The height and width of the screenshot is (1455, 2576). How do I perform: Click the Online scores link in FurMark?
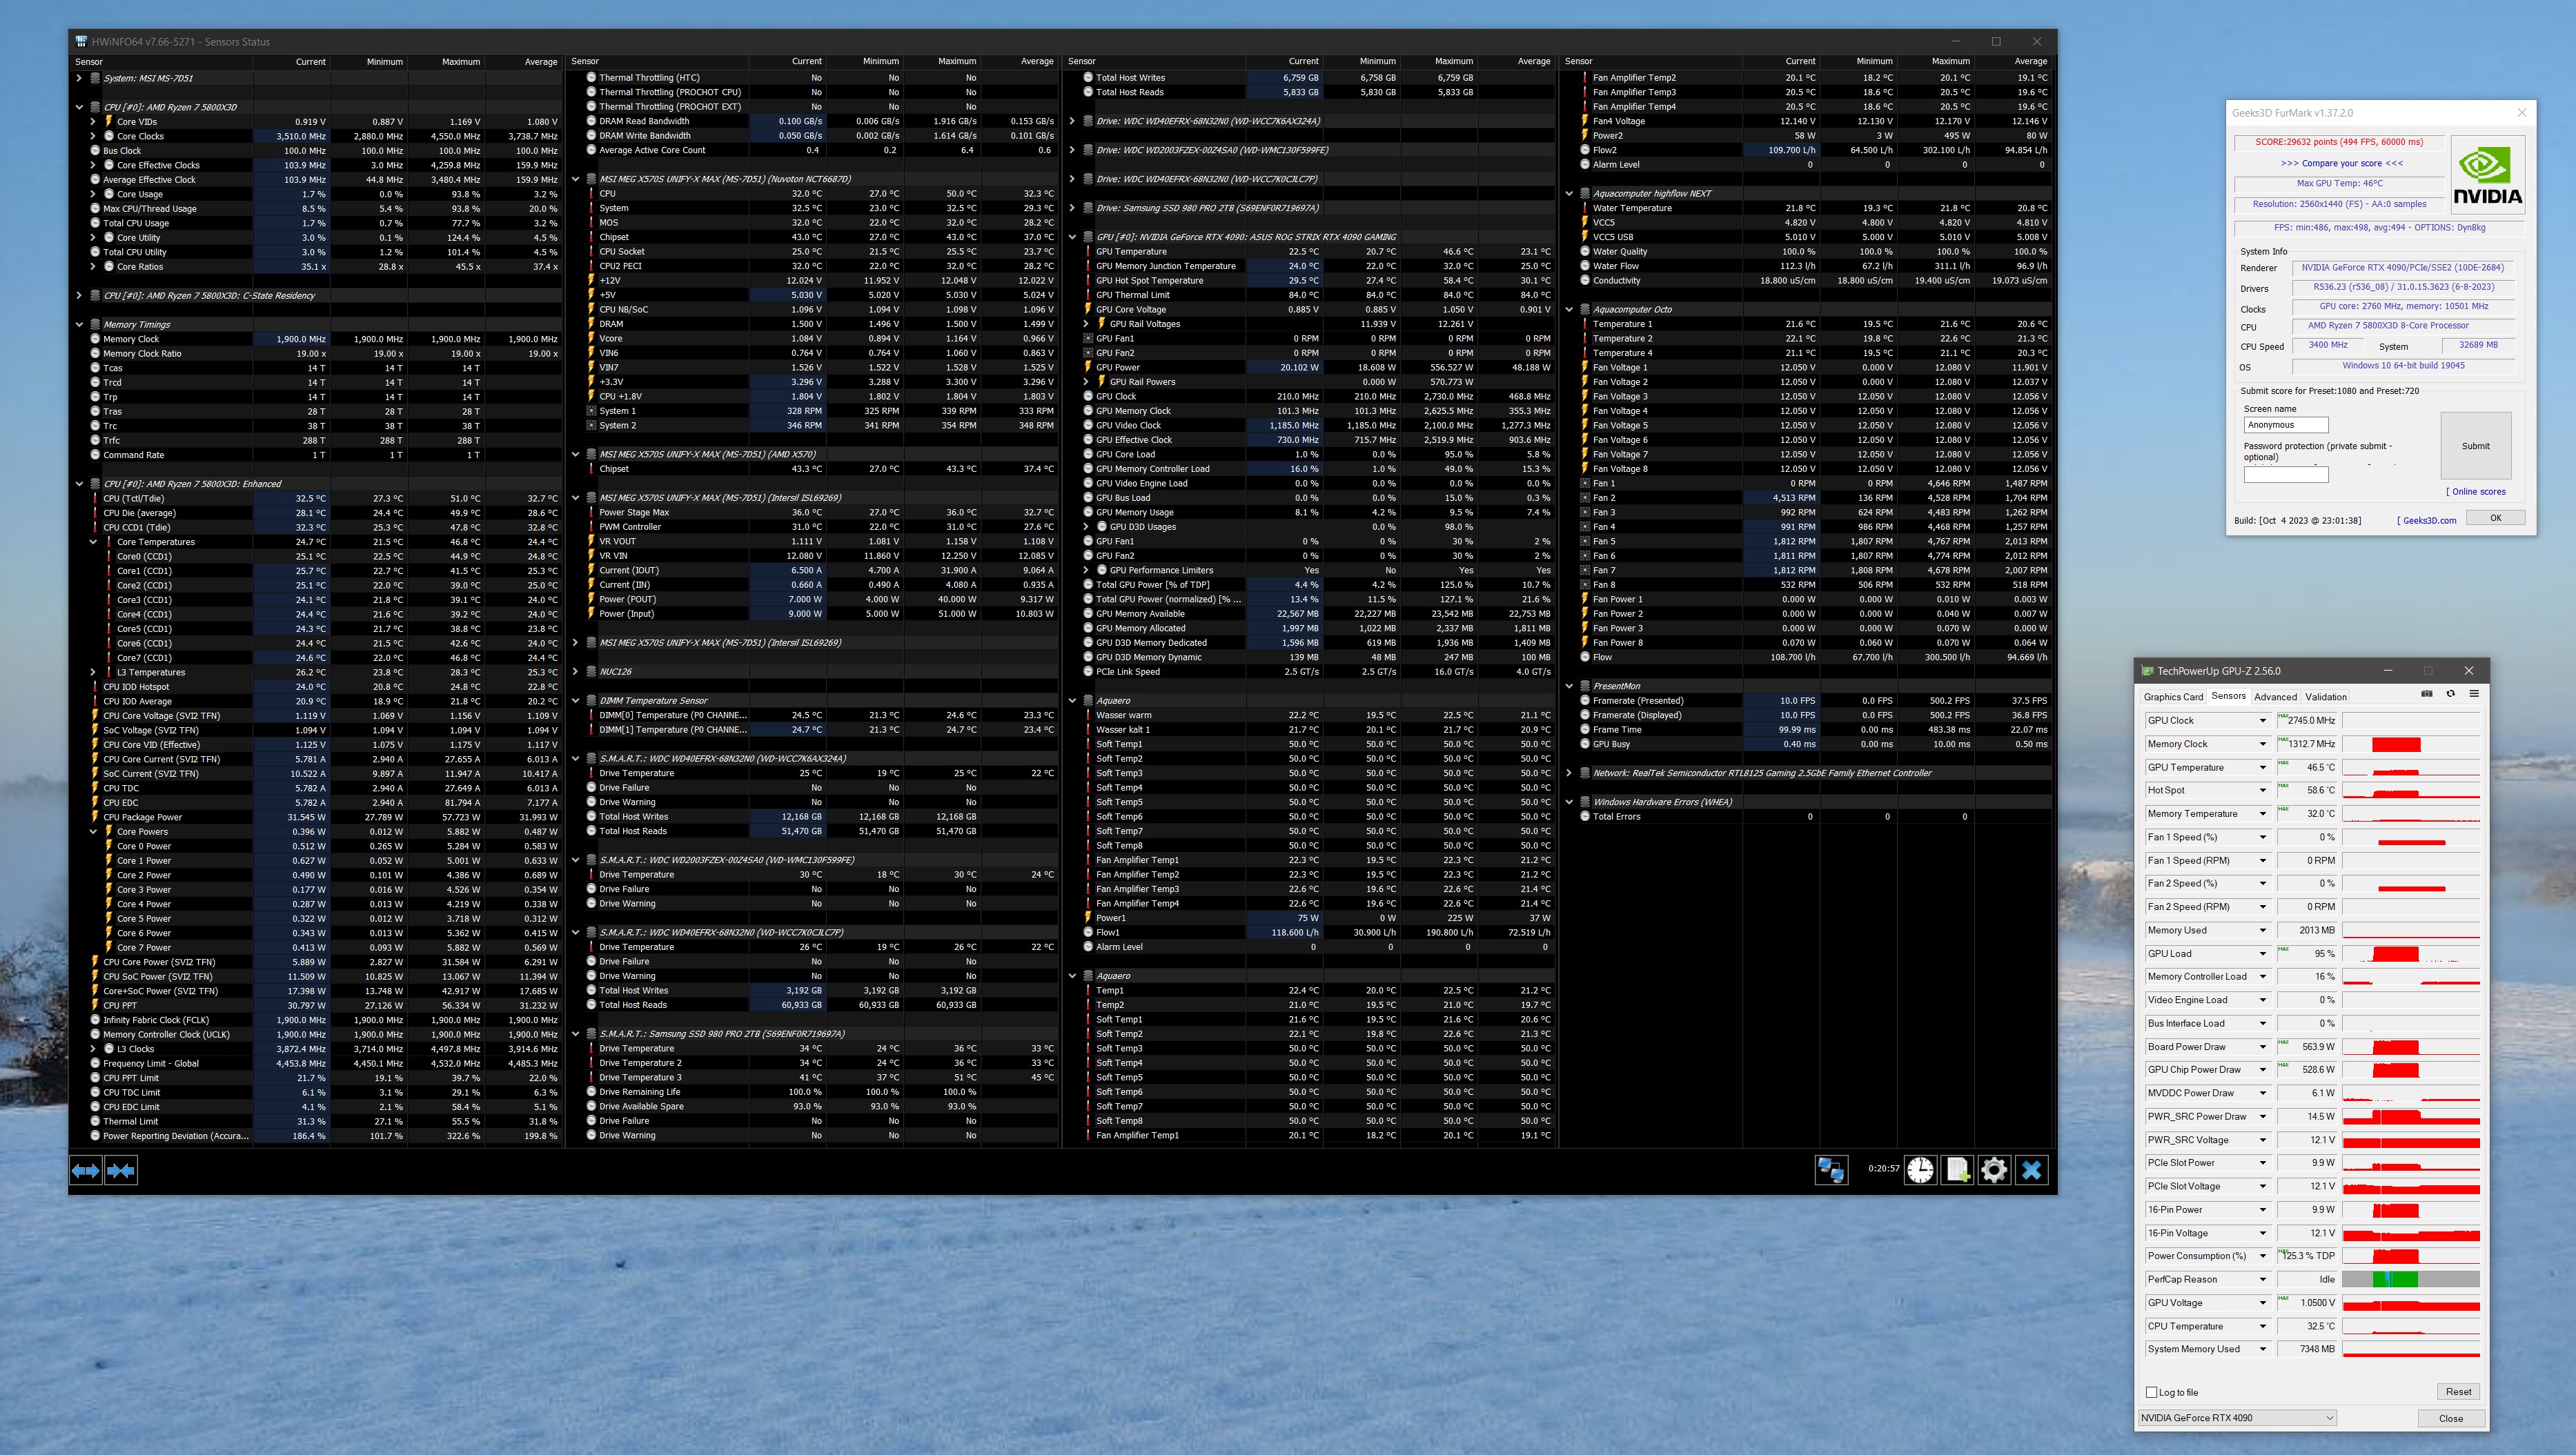(2477, 491)
